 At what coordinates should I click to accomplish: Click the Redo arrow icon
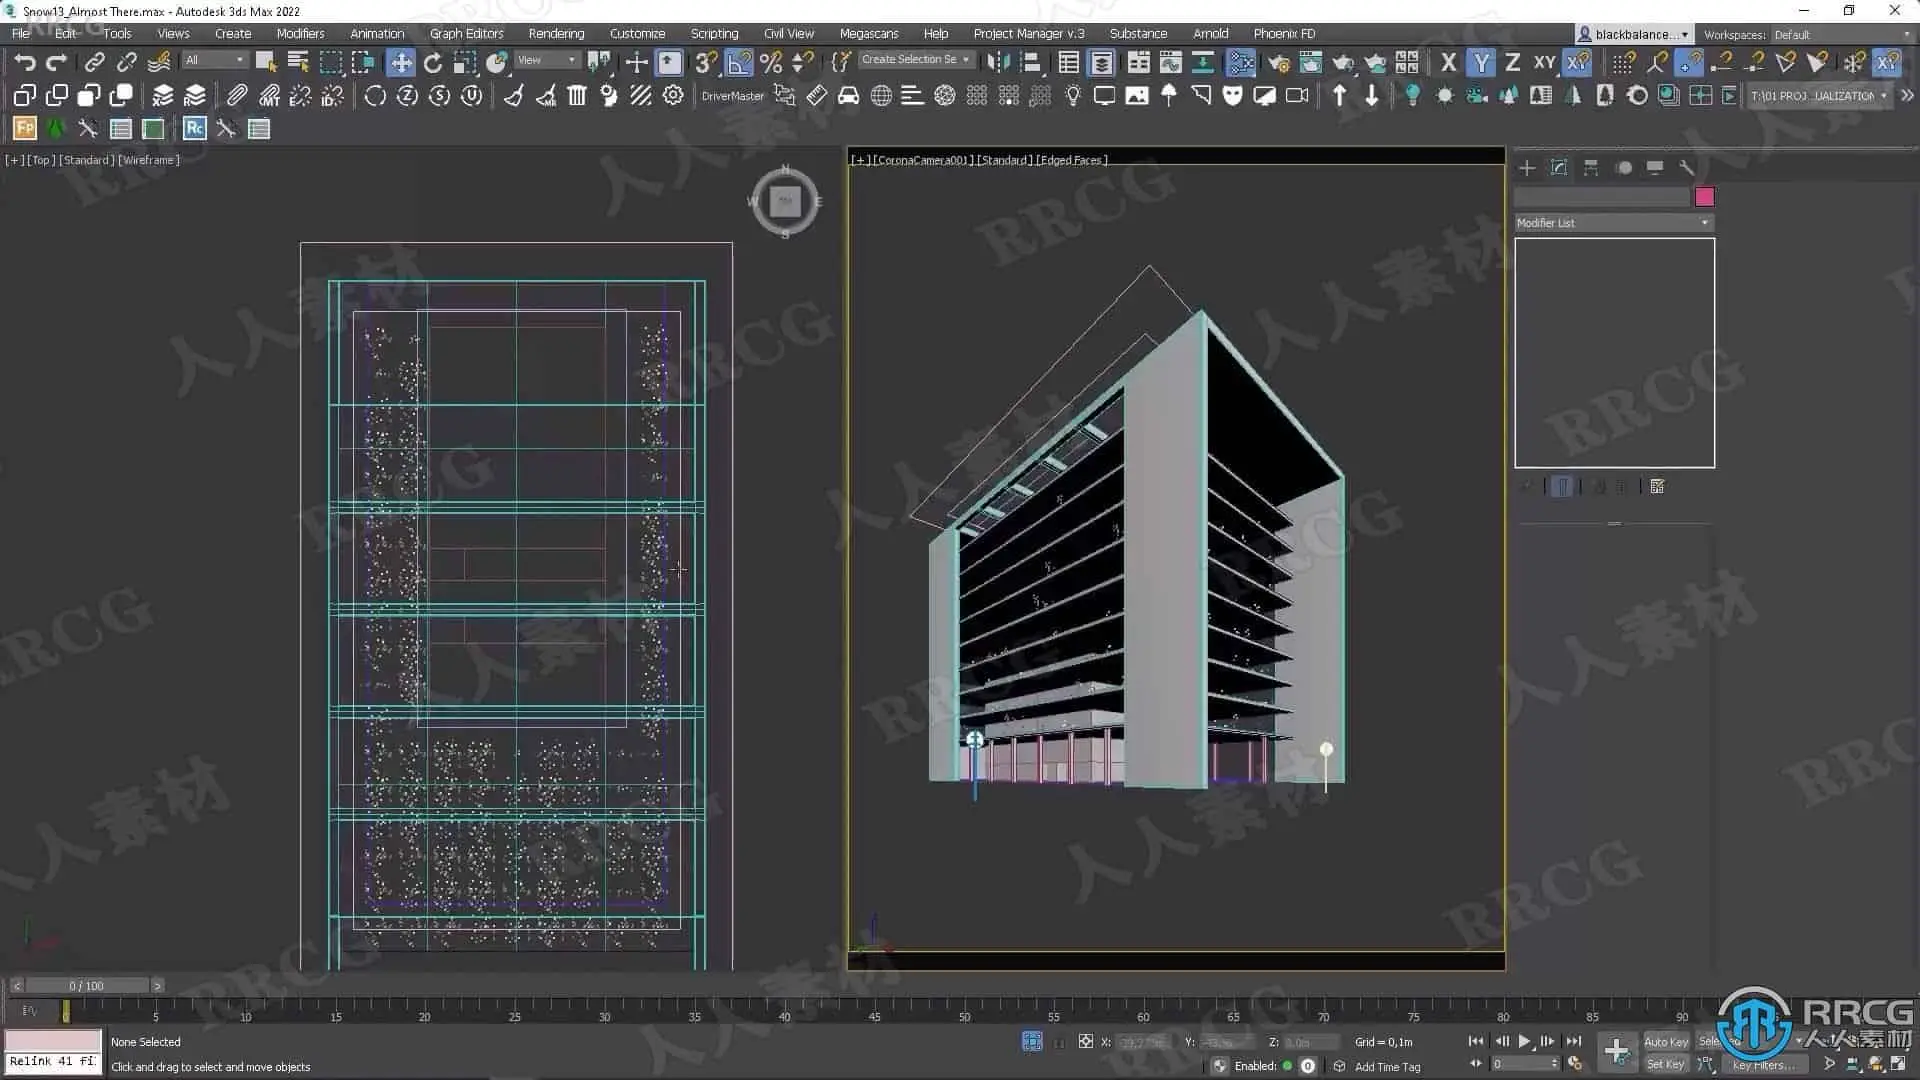tap(57, 63)
